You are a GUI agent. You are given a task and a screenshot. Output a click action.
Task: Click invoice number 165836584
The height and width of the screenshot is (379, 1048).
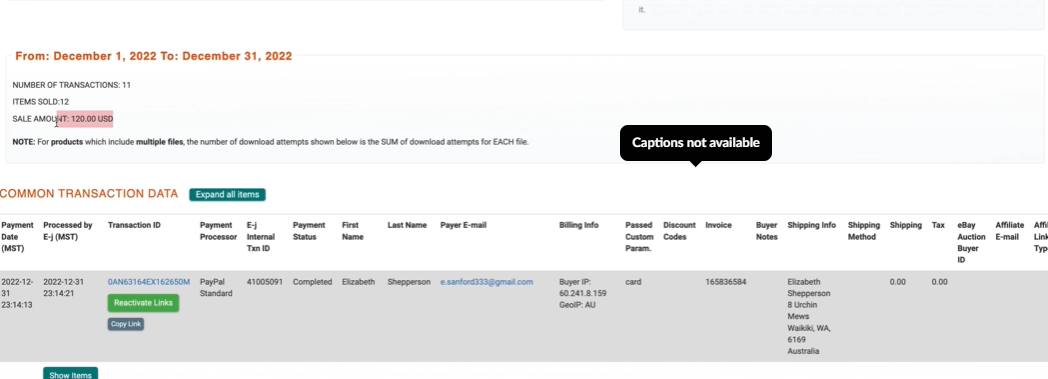725,282
